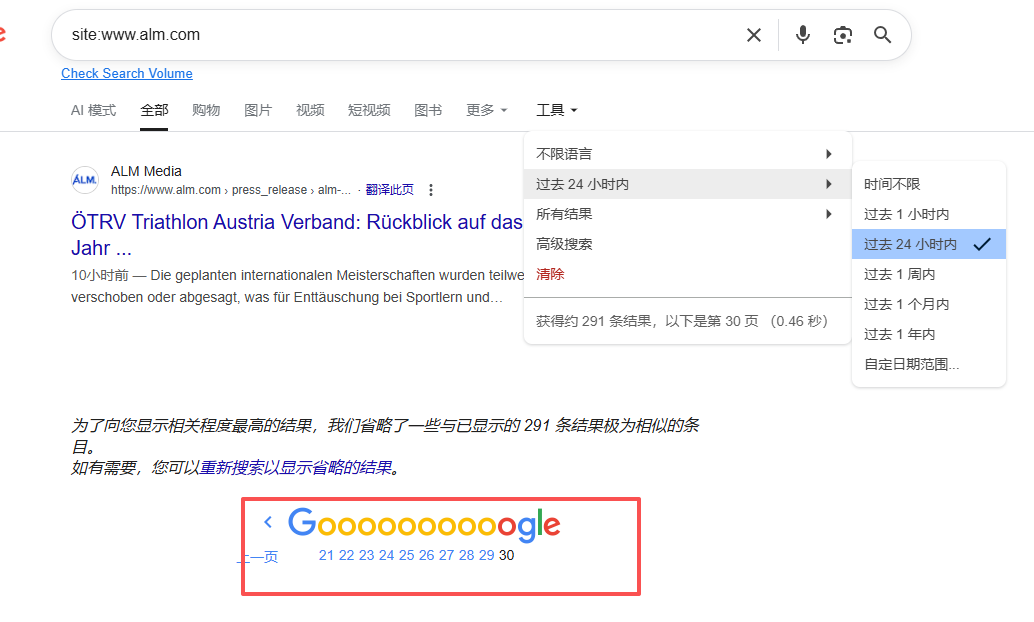Open three-dot options for ALM Media result

[431, 190]
